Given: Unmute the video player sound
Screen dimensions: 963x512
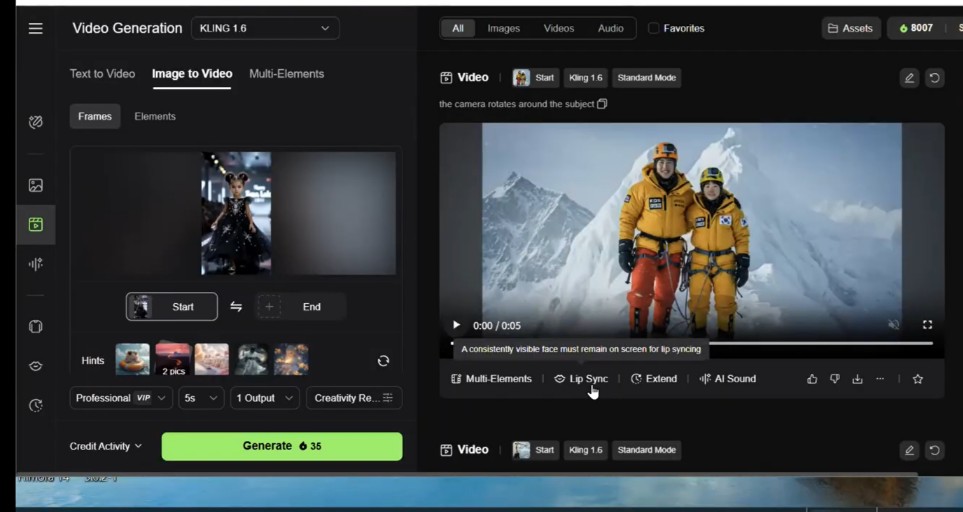Looking at the screenshot, I should (894, 325).
